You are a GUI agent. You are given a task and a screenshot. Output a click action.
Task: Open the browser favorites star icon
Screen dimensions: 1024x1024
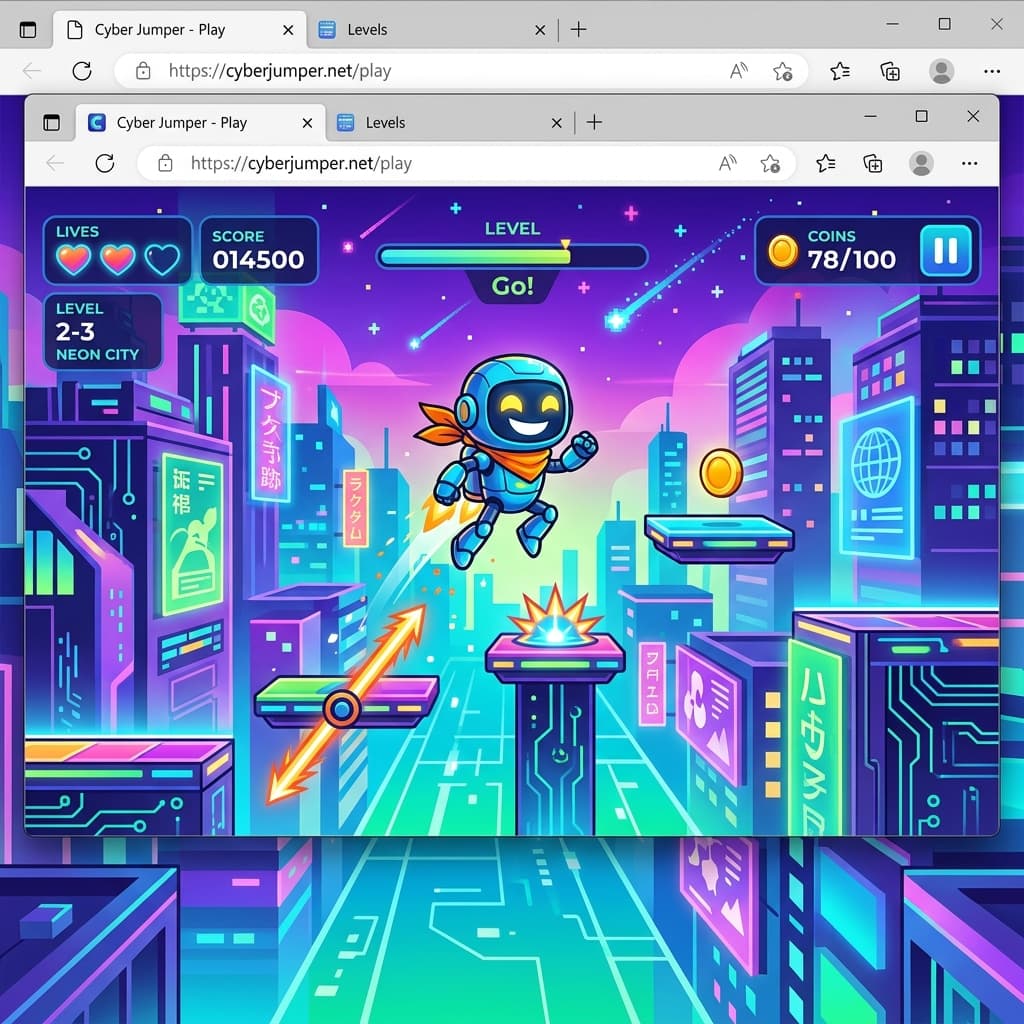tap(825, 163)
